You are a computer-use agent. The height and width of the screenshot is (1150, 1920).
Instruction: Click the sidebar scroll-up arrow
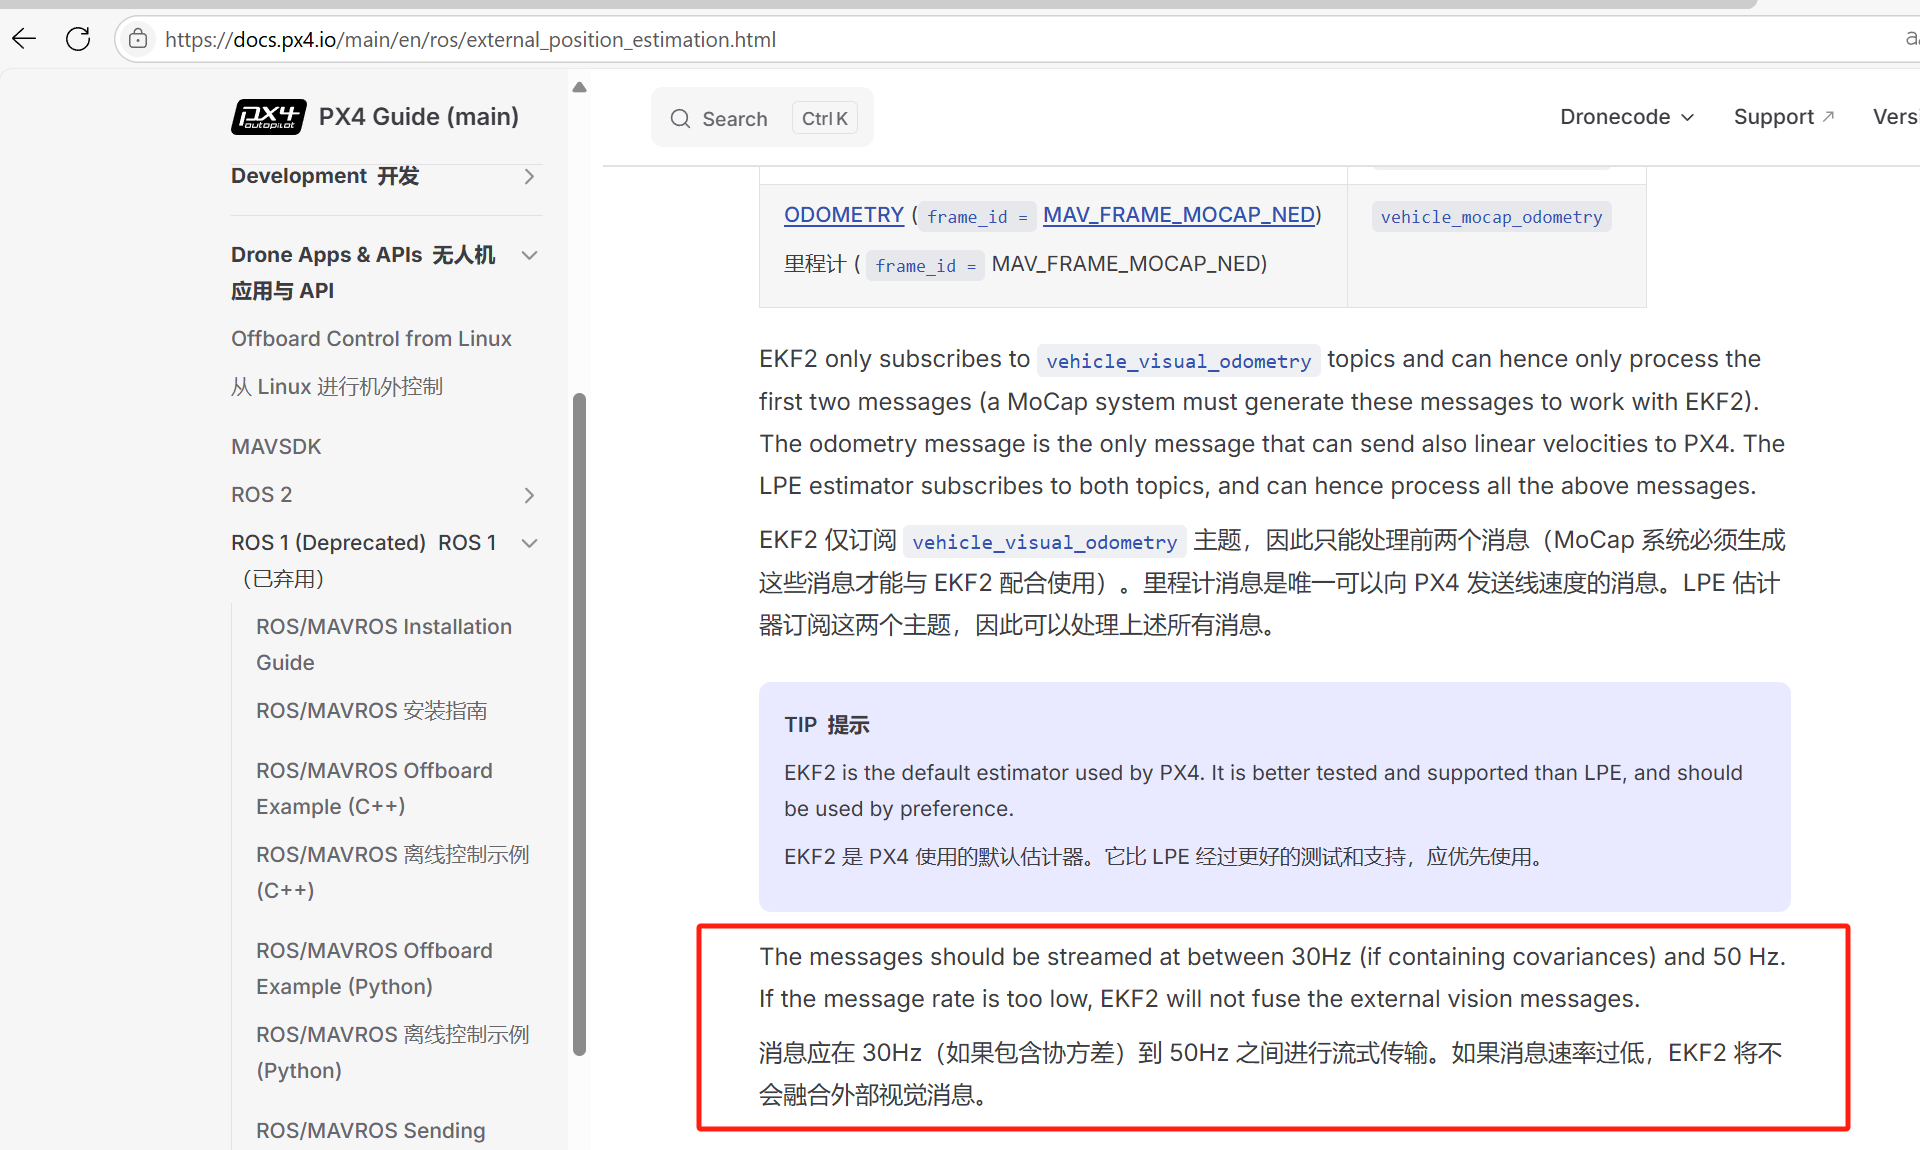click(579, 88)
